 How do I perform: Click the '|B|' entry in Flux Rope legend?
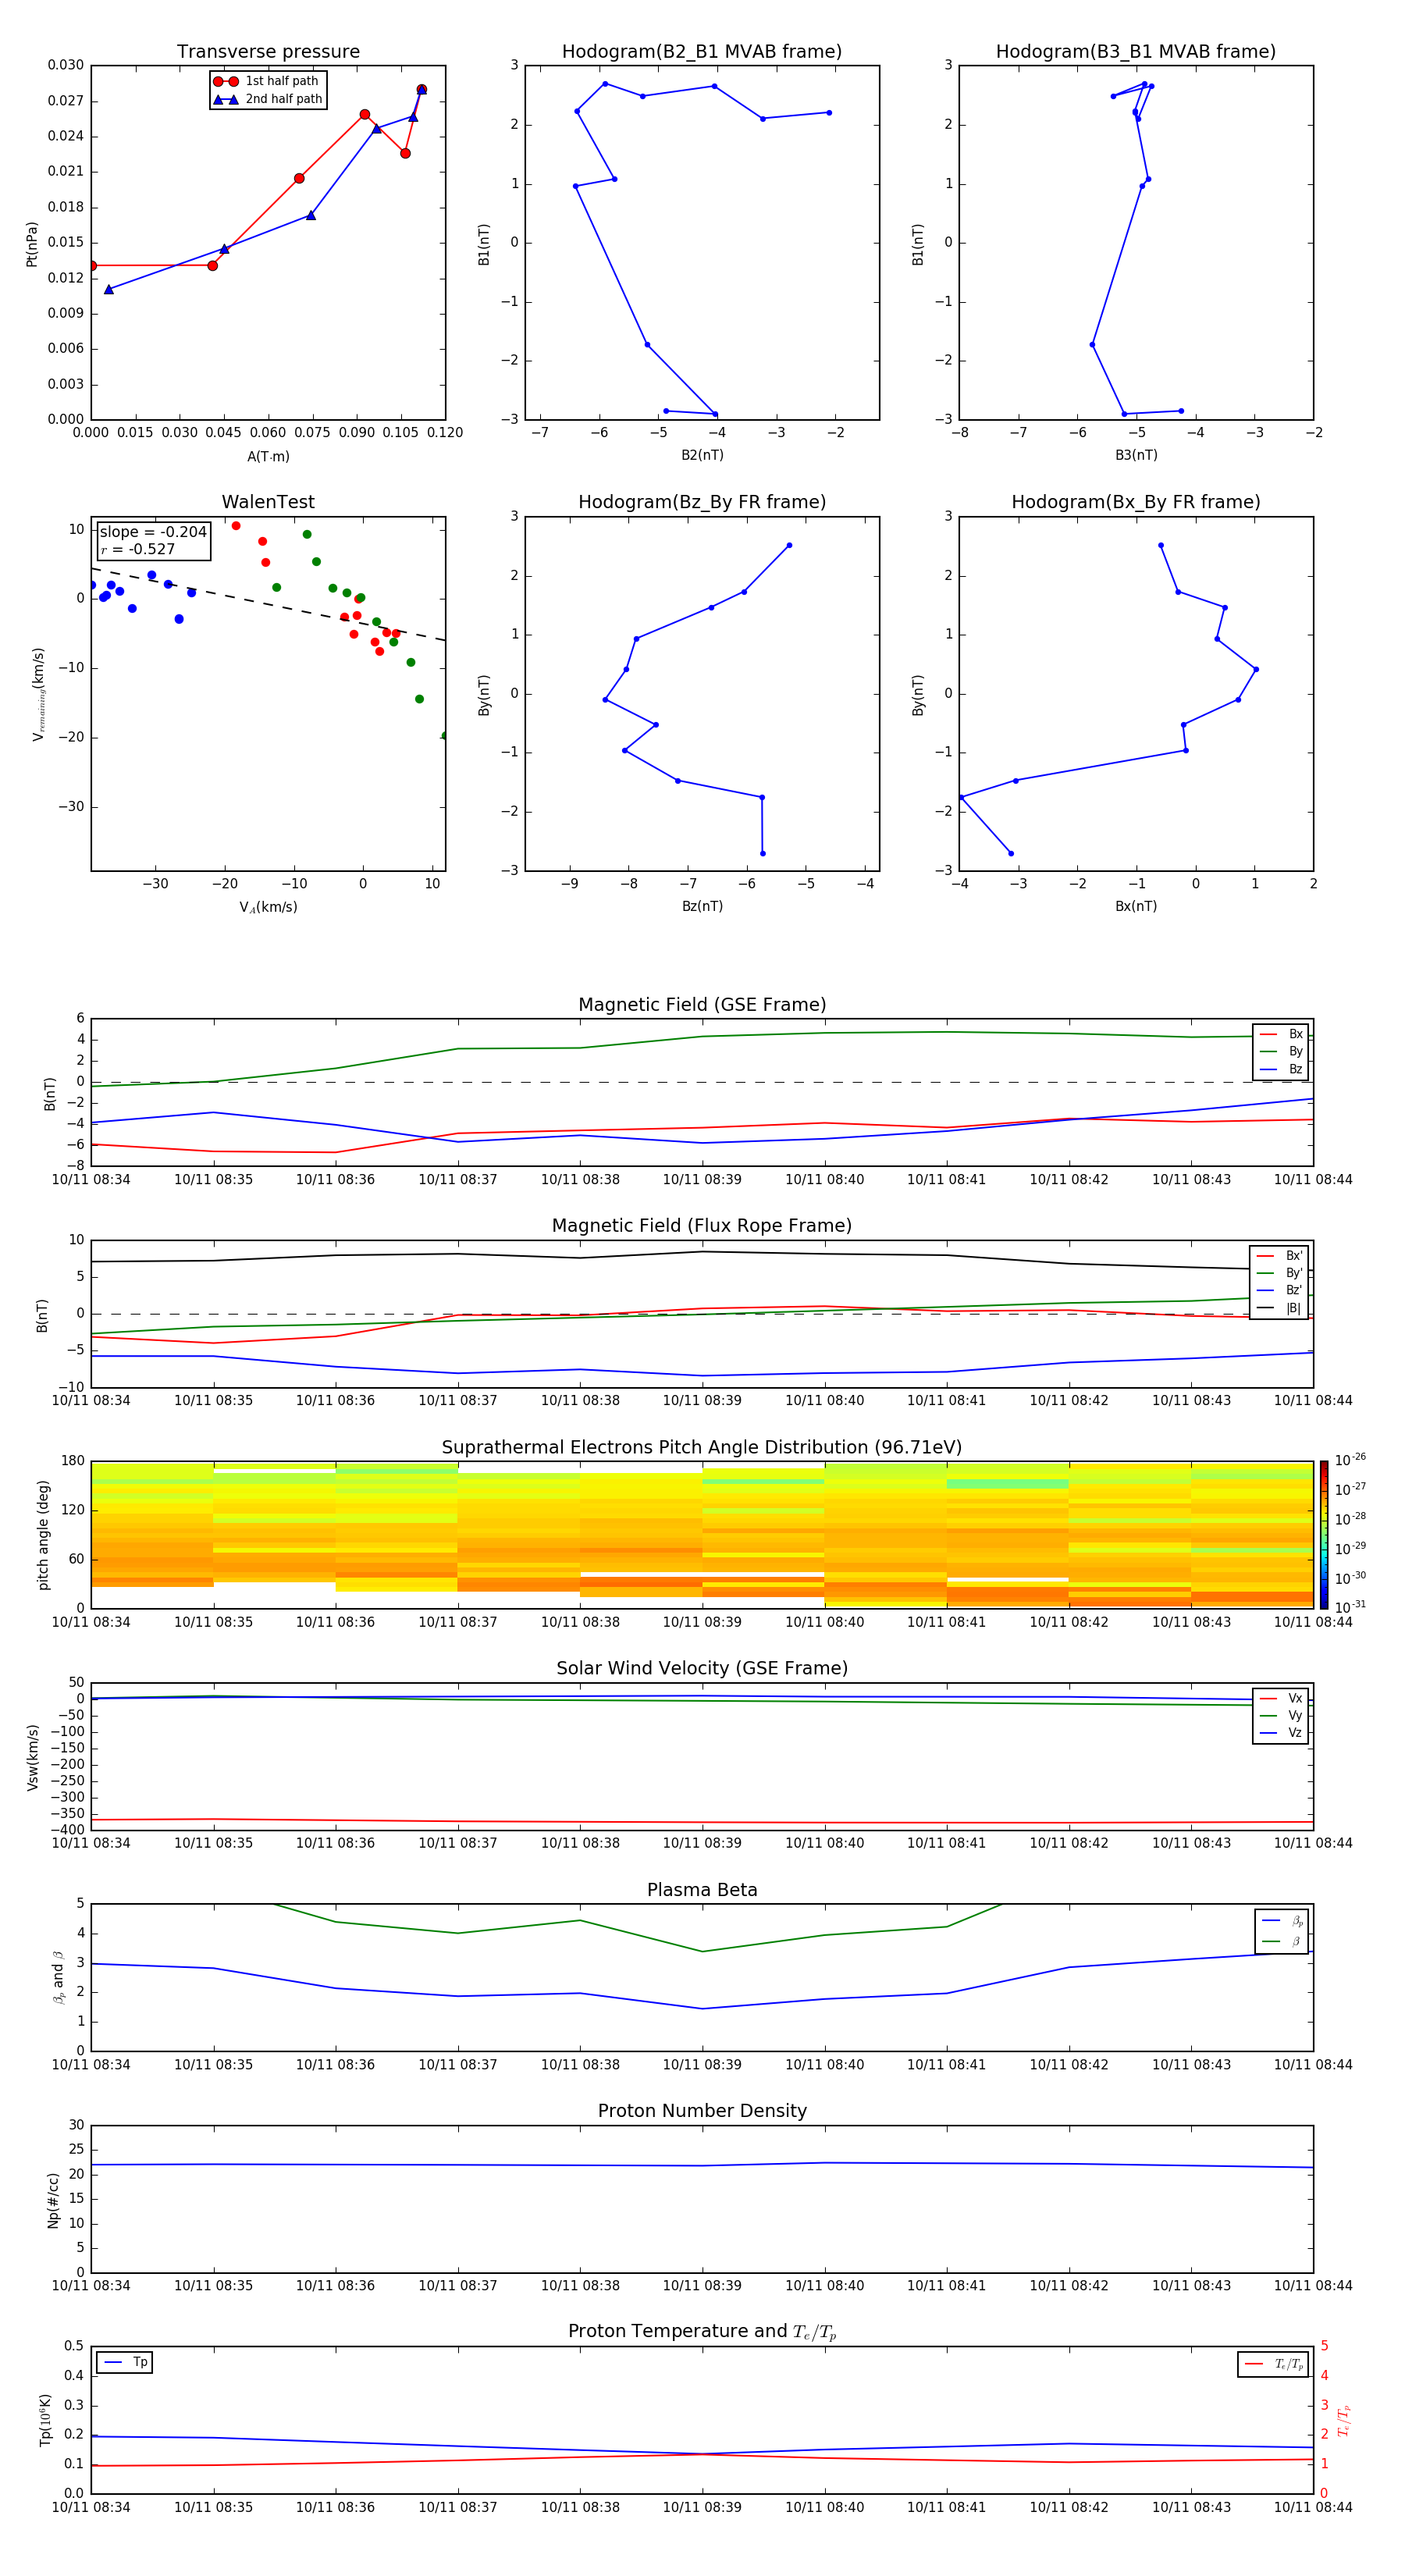pyautogui.click(x=1279, y=1308)
